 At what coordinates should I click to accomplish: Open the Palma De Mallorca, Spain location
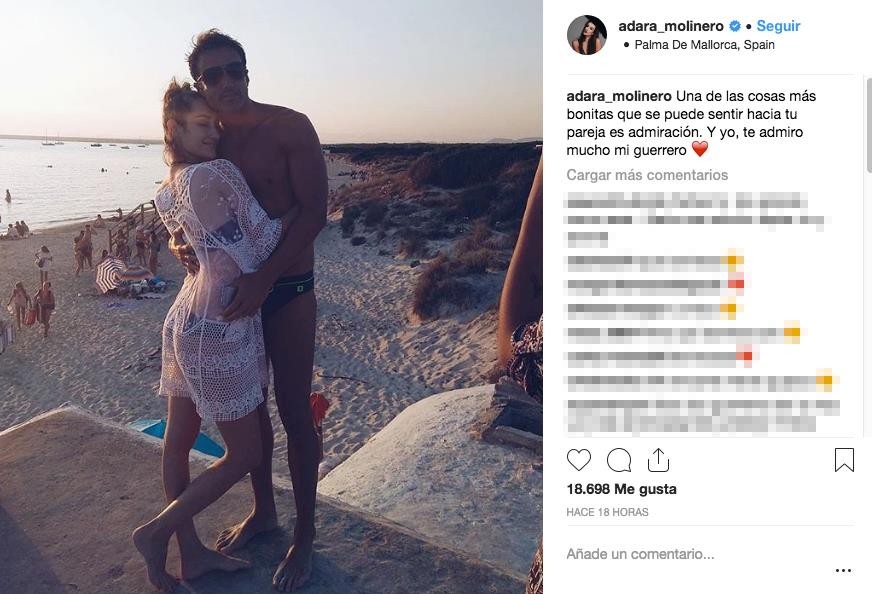pos(704,45)
